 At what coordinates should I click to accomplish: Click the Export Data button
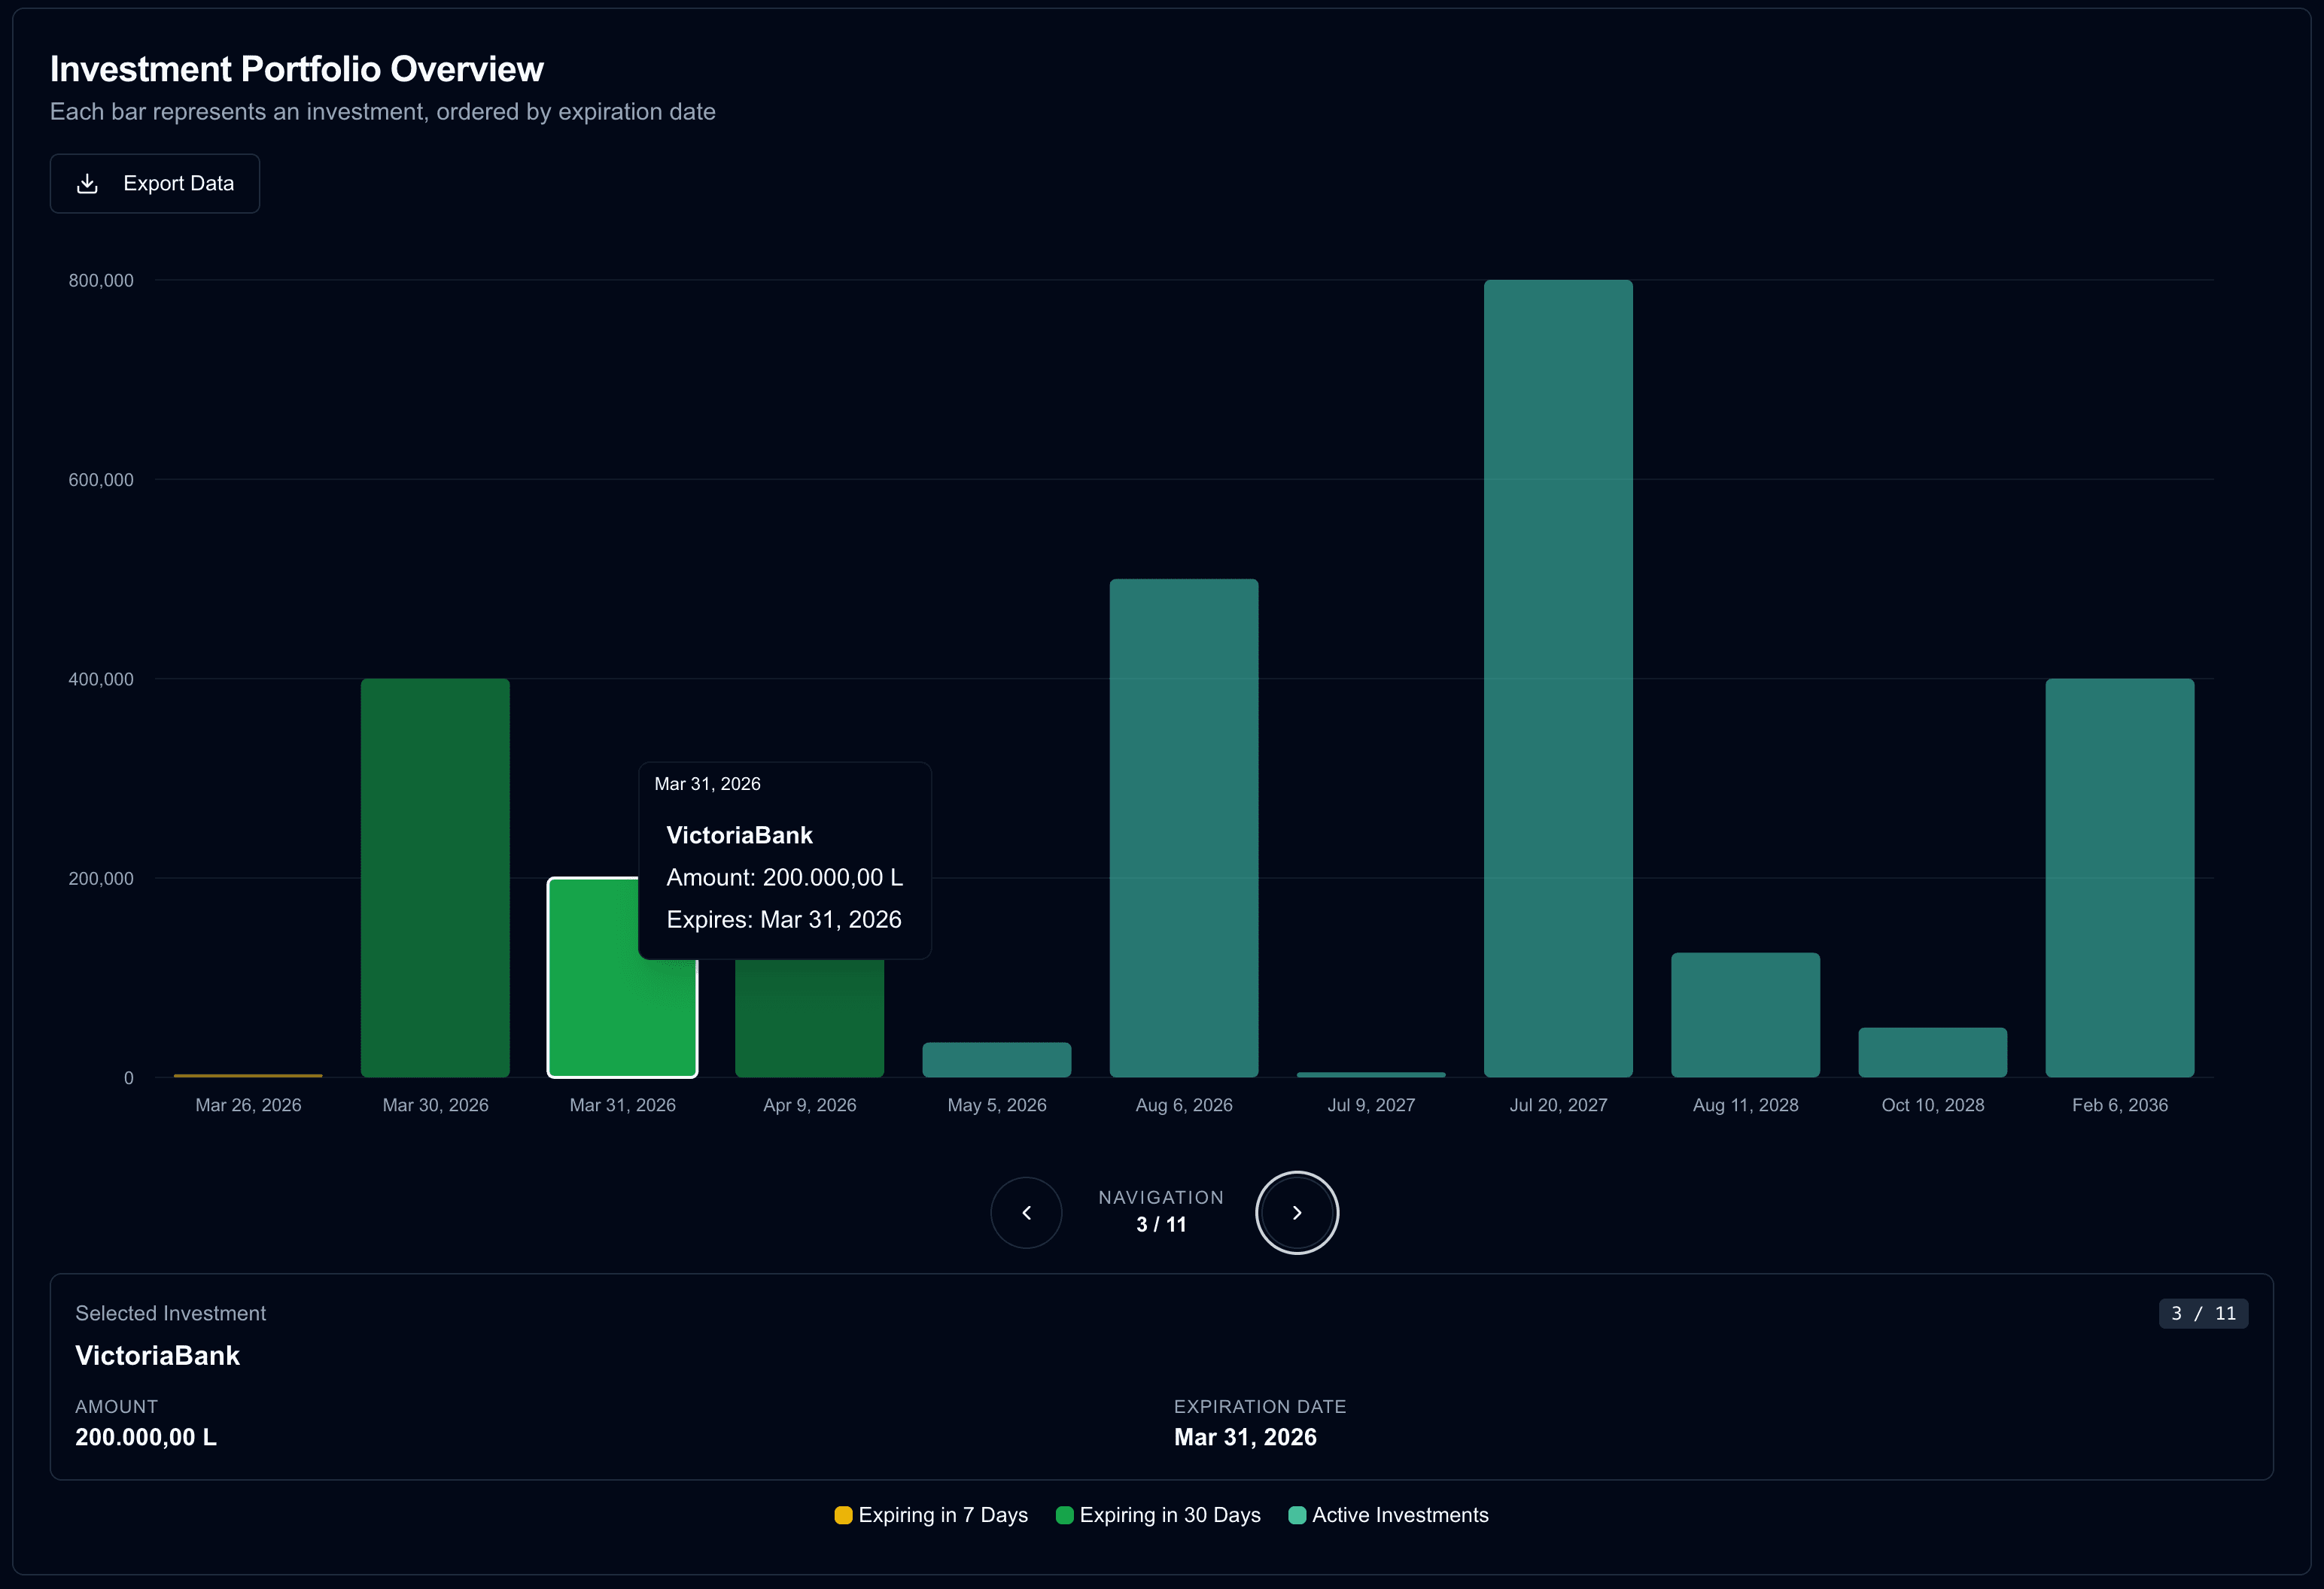(155, 183)
